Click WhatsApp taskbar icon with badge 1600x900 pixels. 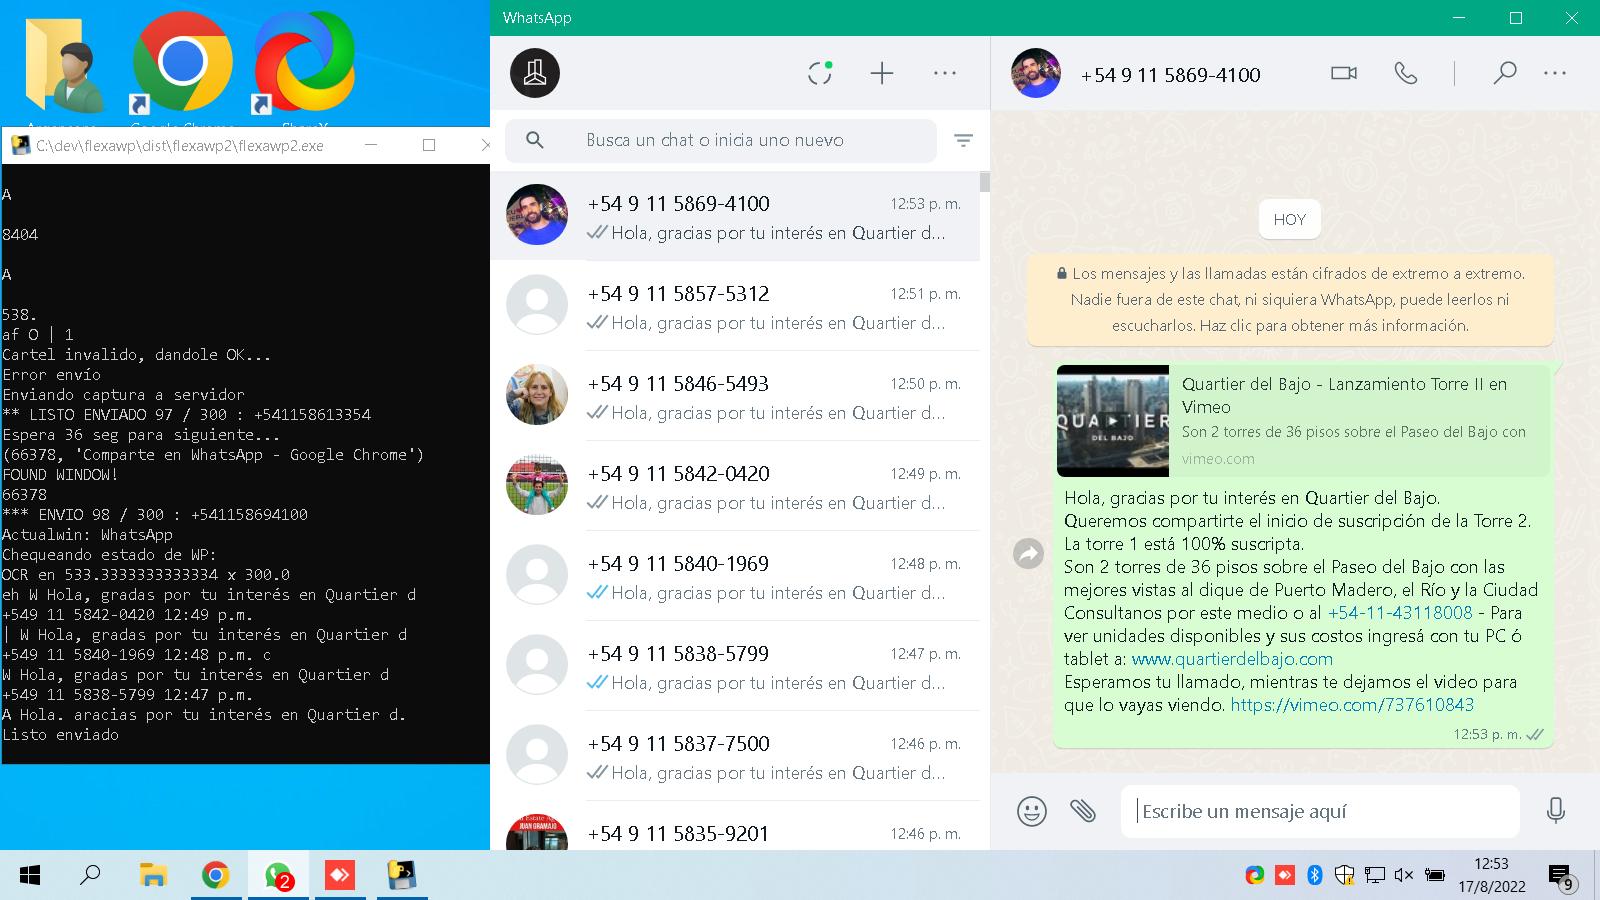click(278, 876)
